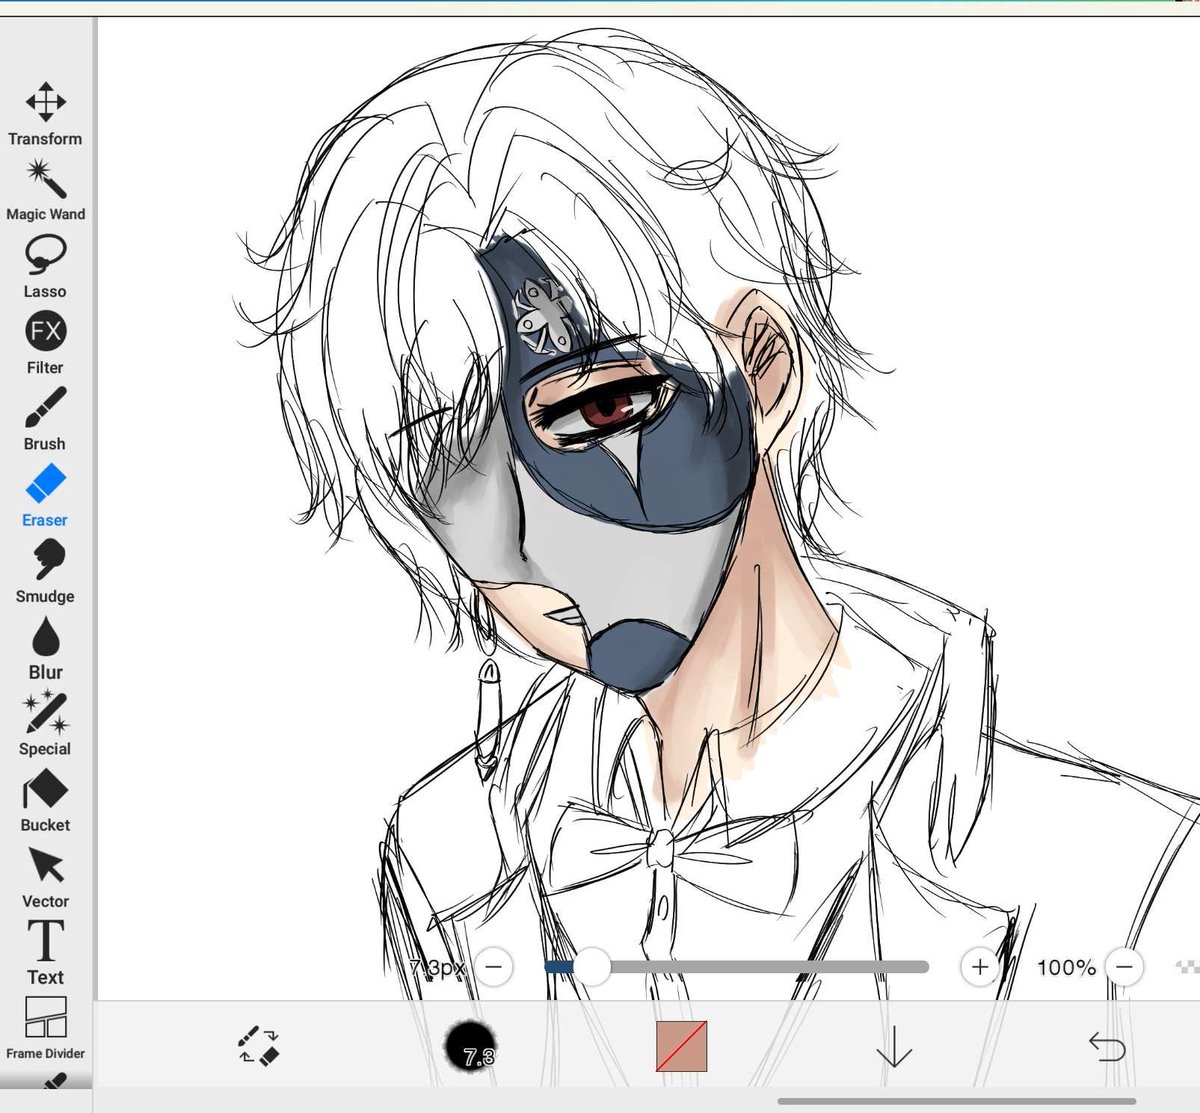Select the Blur tool

45,648
